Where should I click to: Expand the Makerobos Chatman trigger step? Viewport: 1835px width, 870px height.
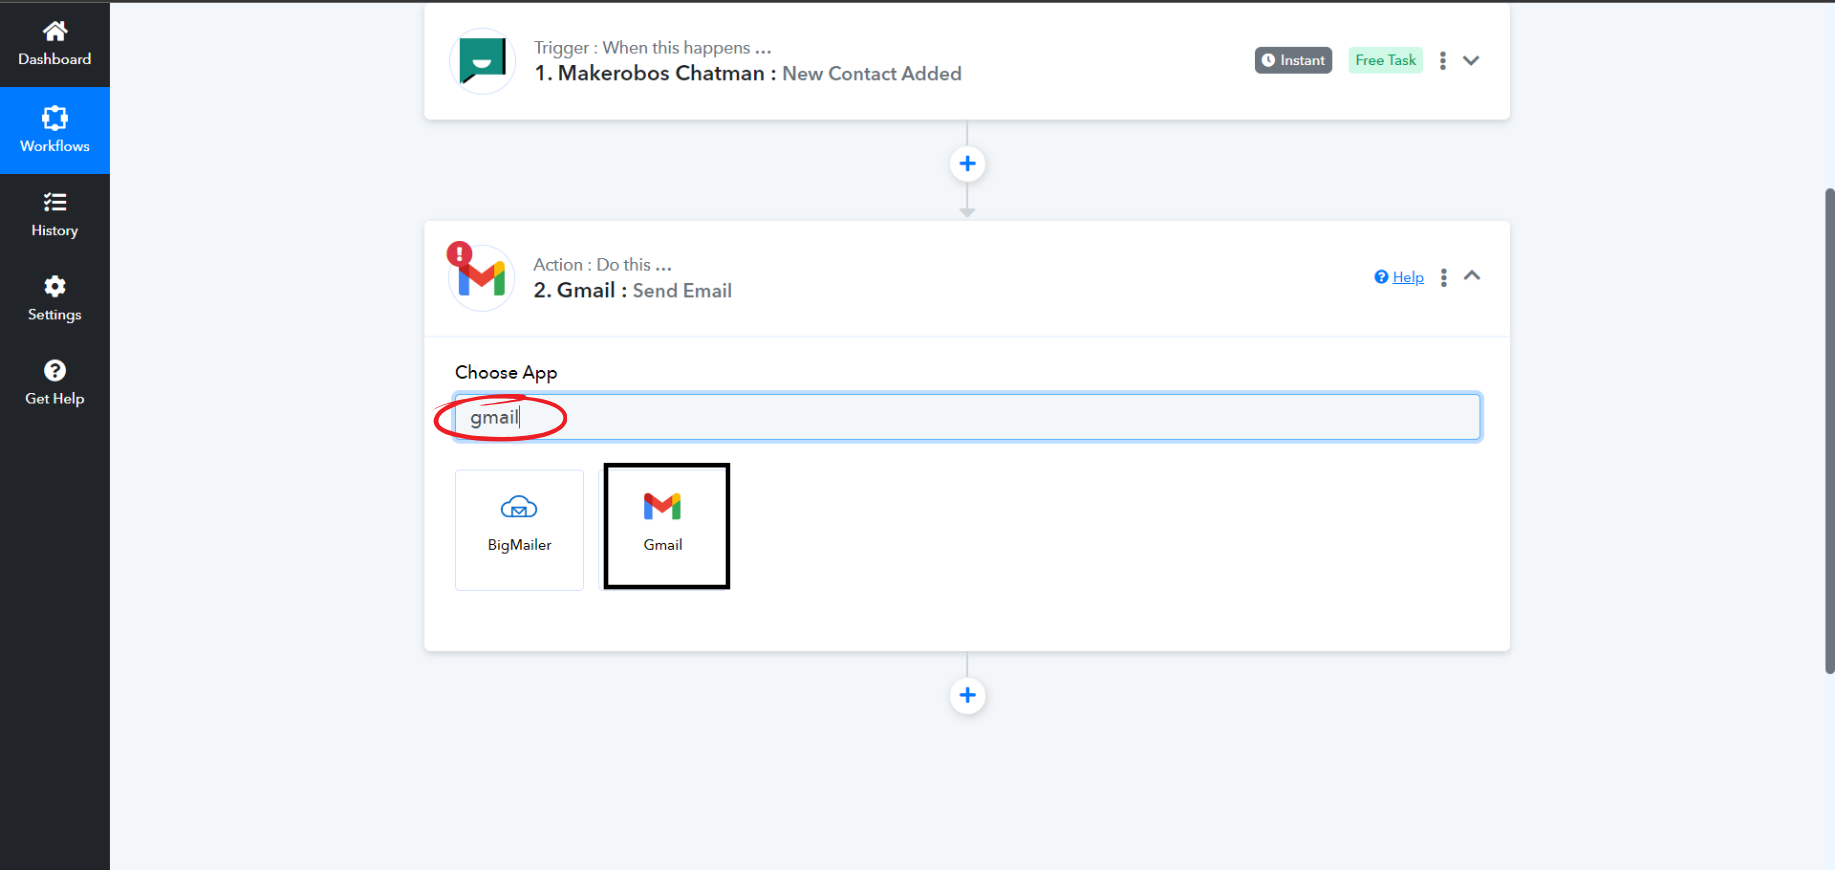(x=1471, y=61)
